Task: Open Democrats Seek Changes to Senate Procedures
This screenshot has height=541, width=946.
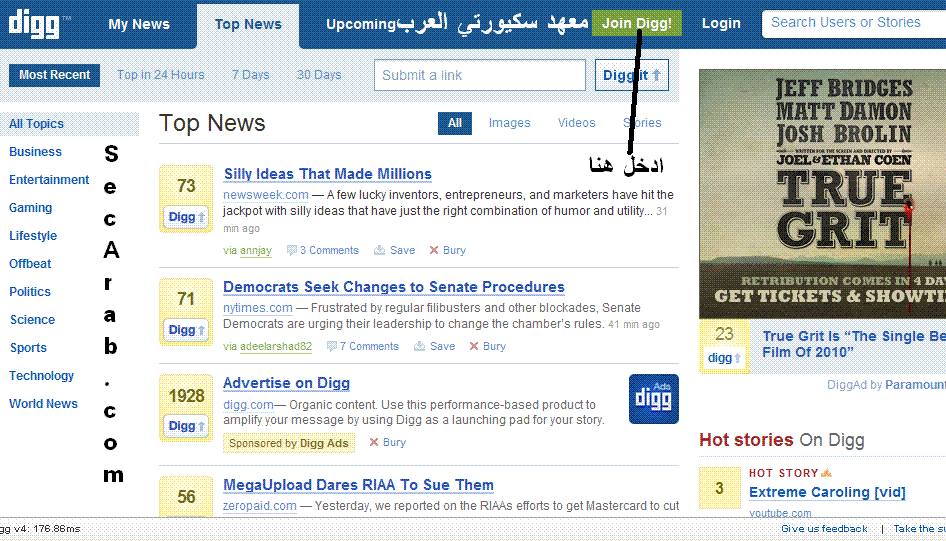Action: click(x=394, y=287)
